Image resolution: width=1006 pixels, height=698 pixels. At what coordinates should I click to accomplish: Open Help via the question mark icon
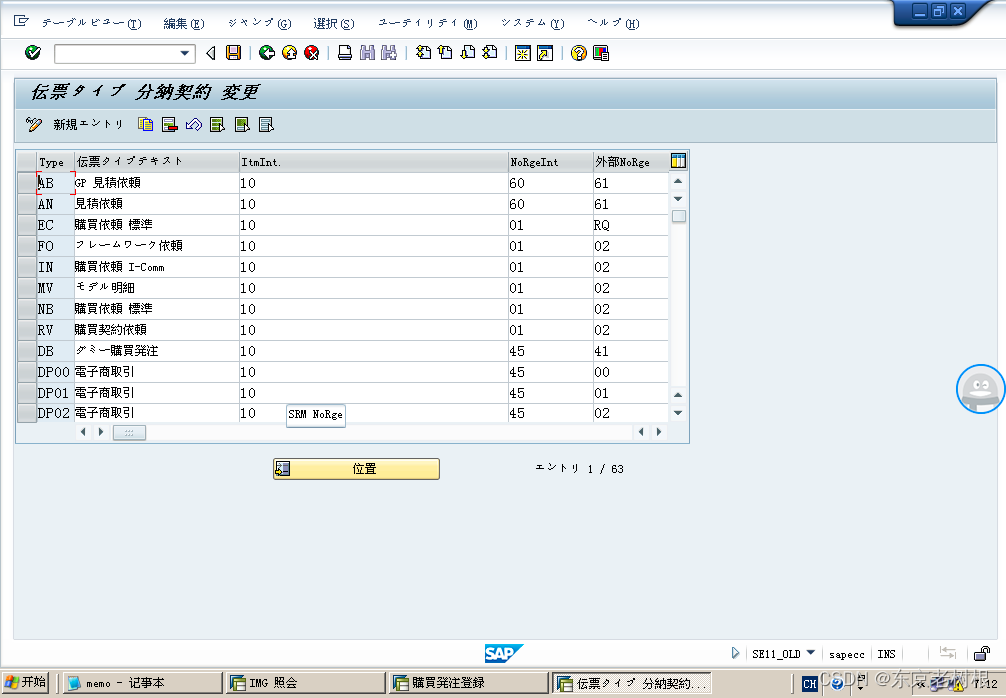coord(578,53)
